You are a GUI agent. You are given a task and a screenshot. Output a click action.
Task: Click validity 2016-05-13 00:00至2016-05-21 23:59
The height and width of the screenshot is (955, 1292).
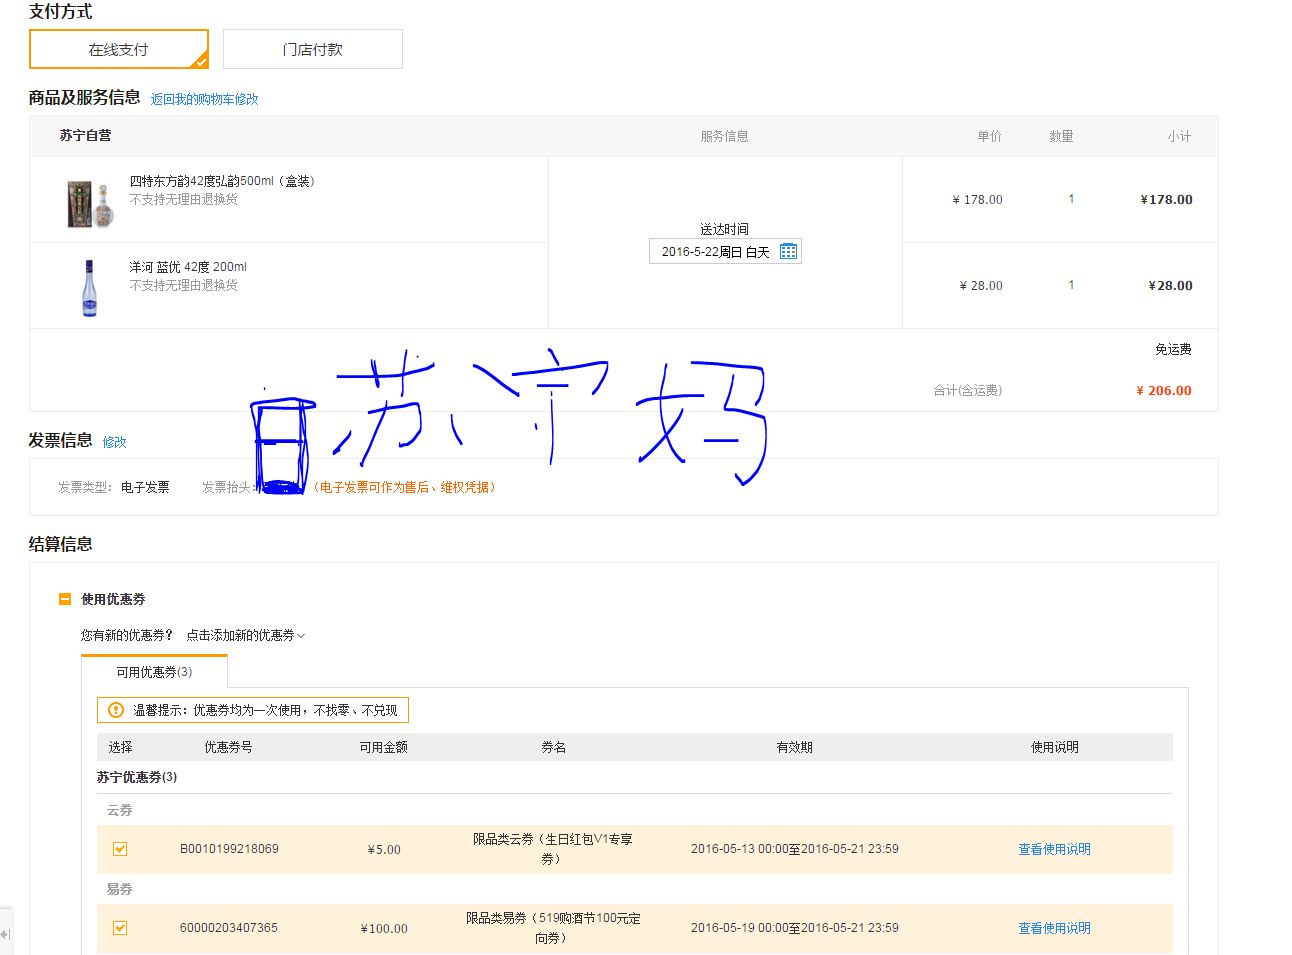click(x=794, y=849)
